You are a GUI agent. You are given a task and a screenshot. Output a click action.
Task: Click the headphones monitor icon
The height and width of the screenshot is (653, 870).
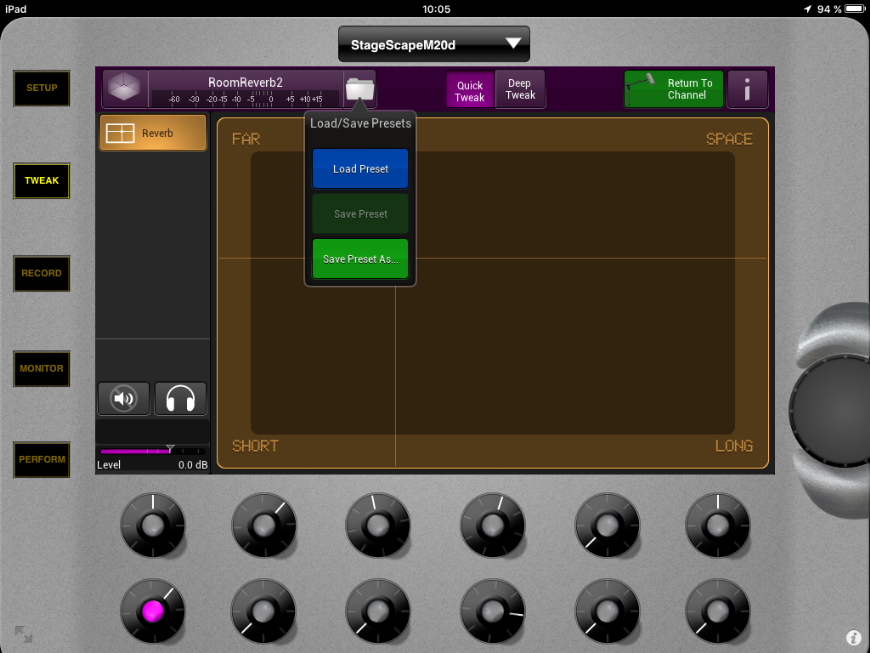click(x=180, y=399)
